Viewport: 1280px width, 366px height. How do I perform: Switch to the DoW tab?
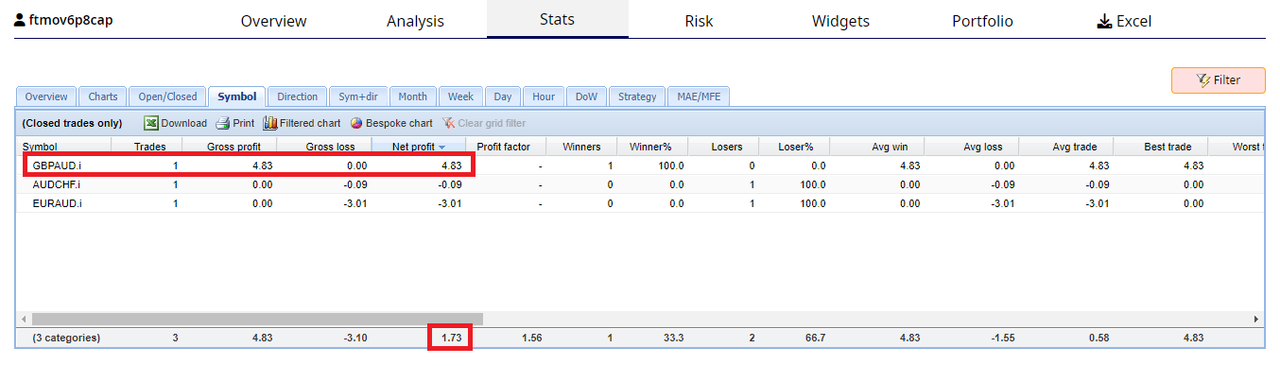(587, 97)
